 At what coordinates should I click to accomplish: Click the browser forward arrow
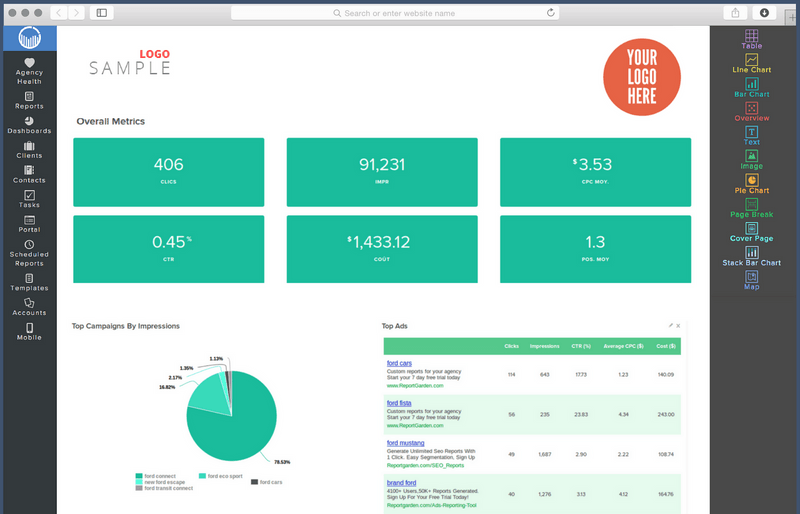click(x=76, y=13)
